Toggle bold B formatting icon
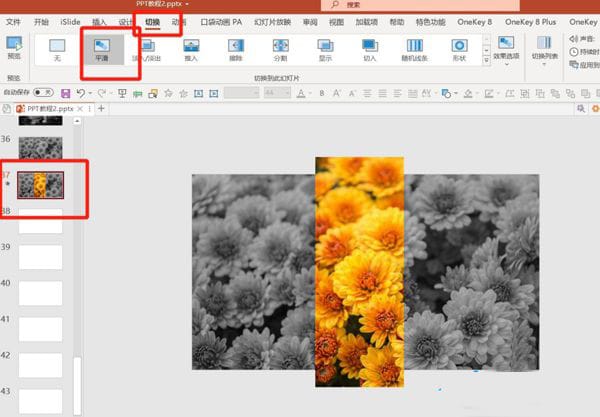Screen dimensions: 600x417 [x=322, y=93]
